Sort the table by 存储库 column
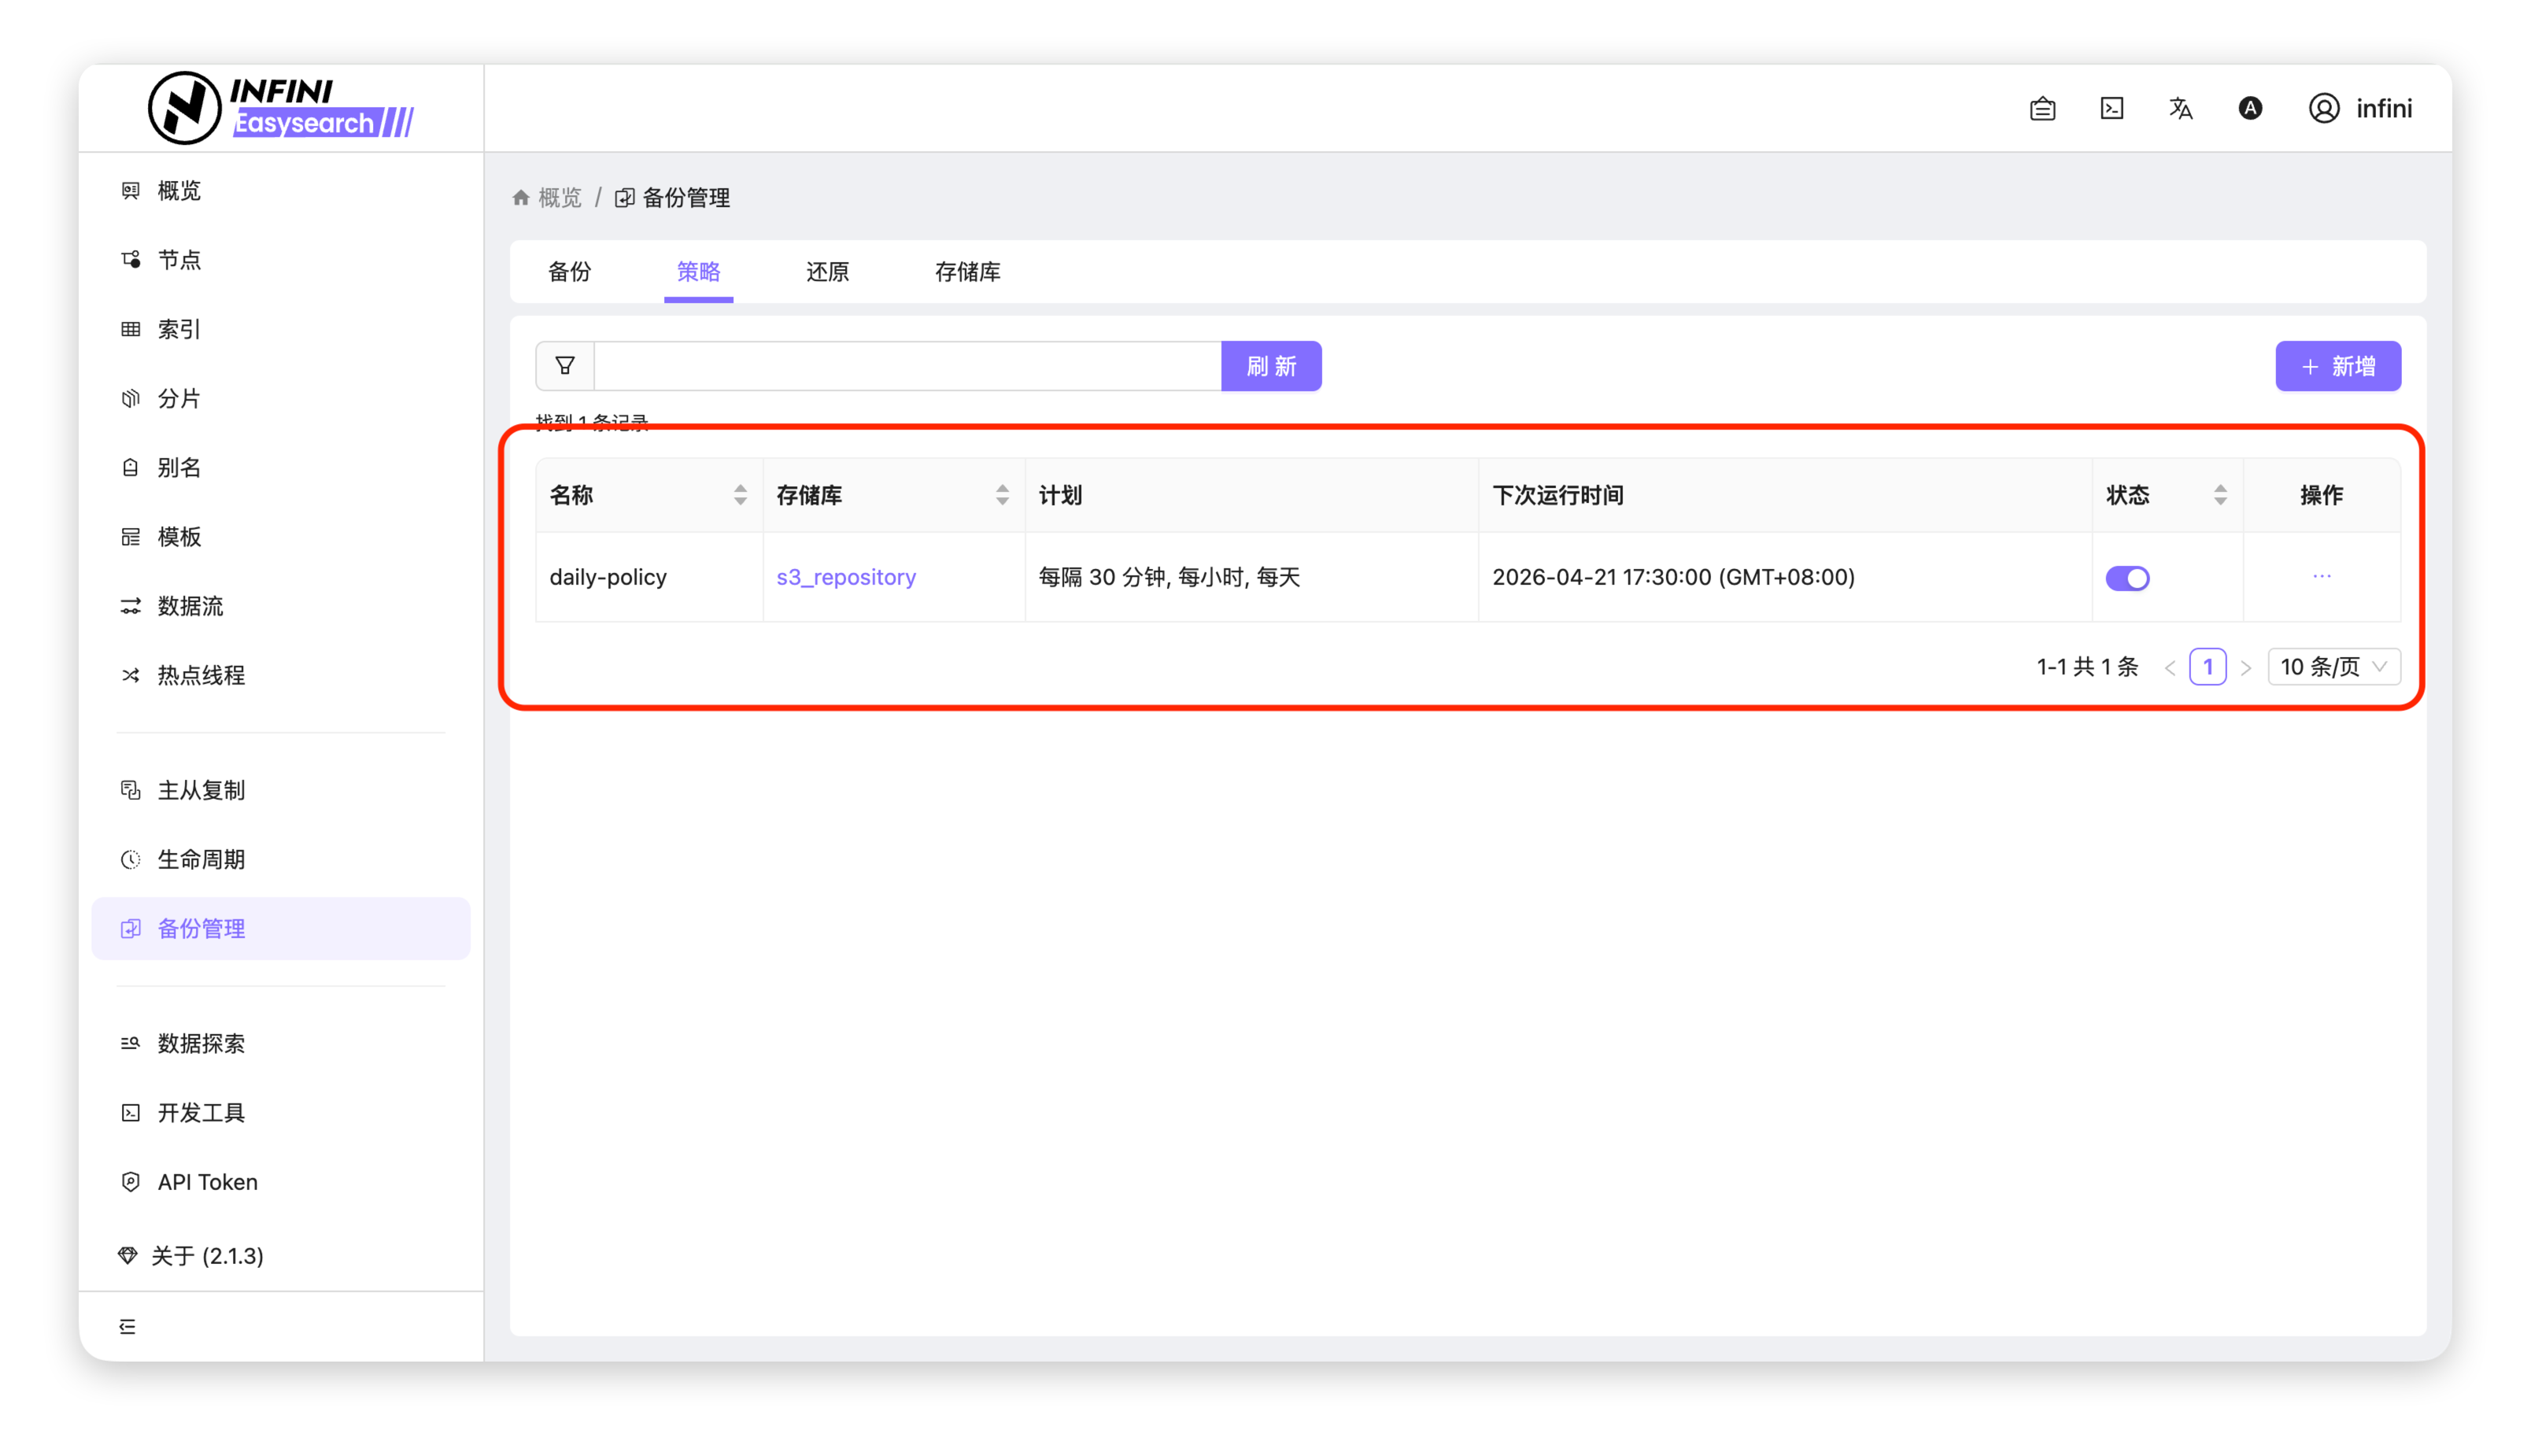 point(1002,495)
